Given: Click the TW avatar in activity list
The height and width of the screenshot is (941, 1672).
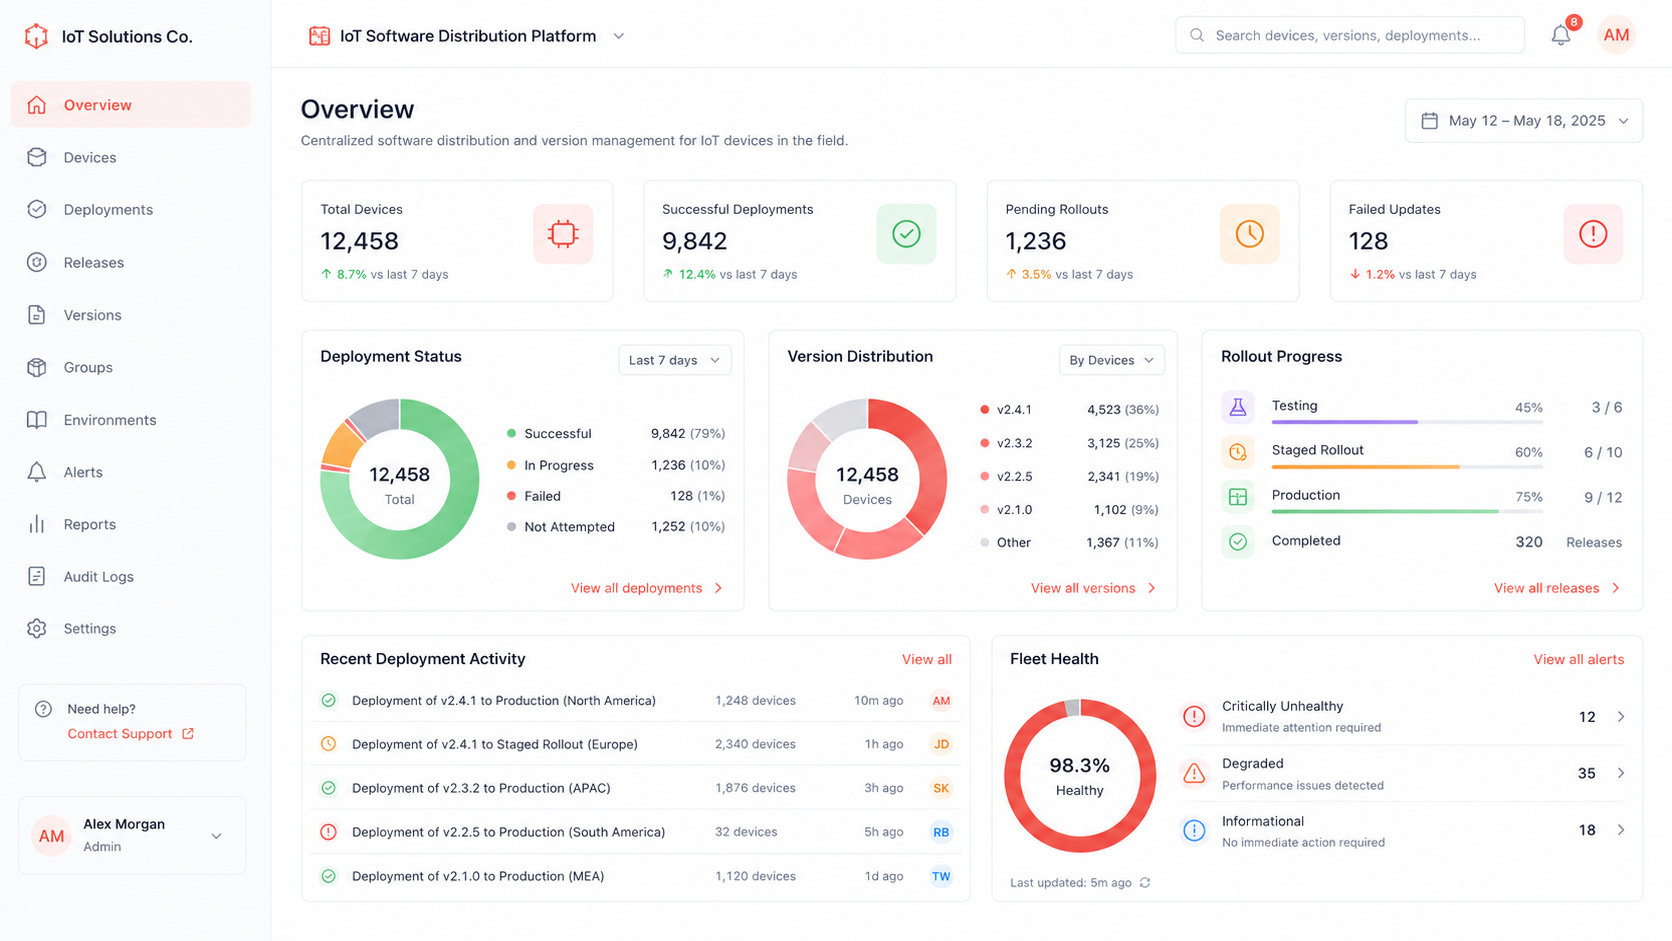Looking at the screenshot, I should tap(941, 876).
